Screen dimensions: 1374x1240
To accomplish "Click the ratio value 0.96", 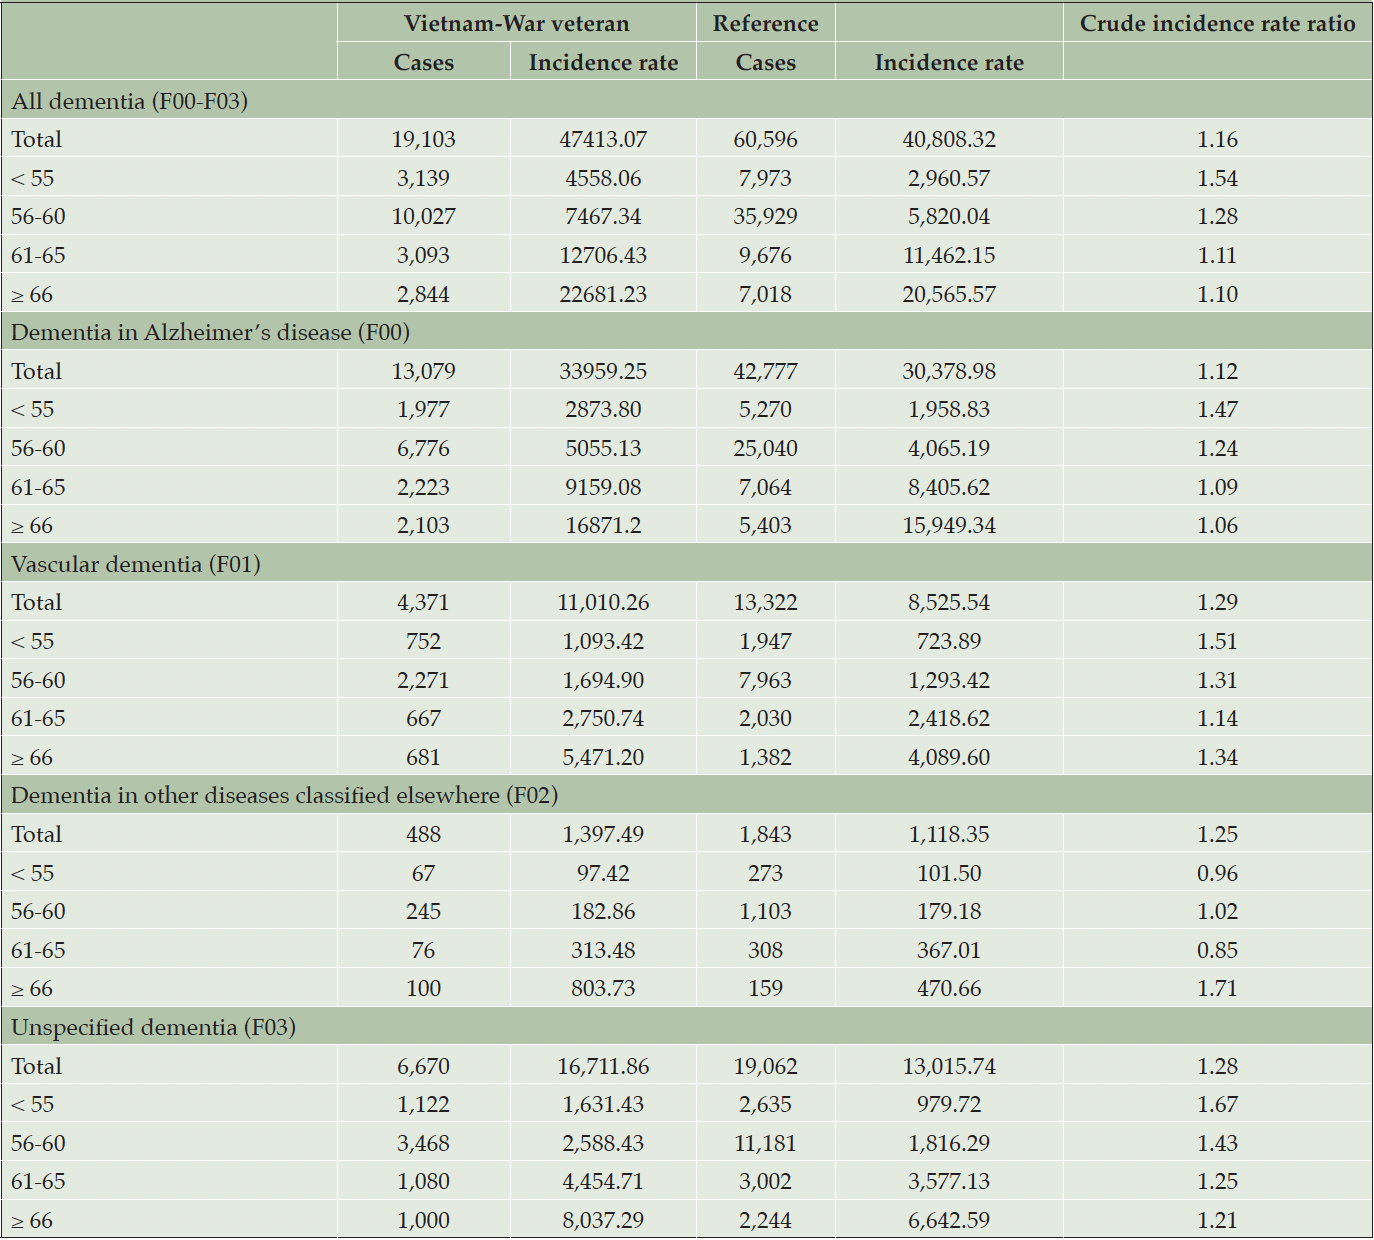I will click(x=1217, y=873).
